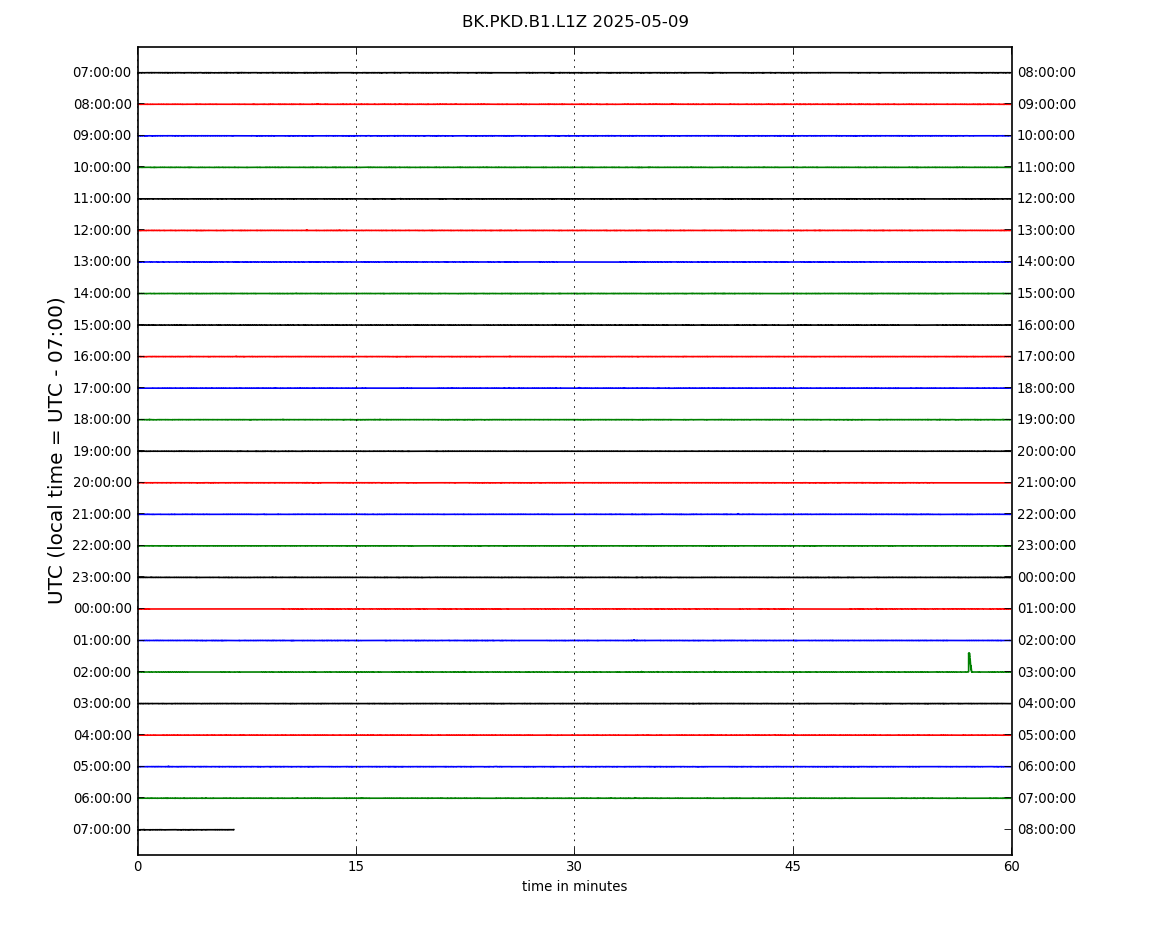Click right-axis end time label 14:00:00

tap(1047, 262)
